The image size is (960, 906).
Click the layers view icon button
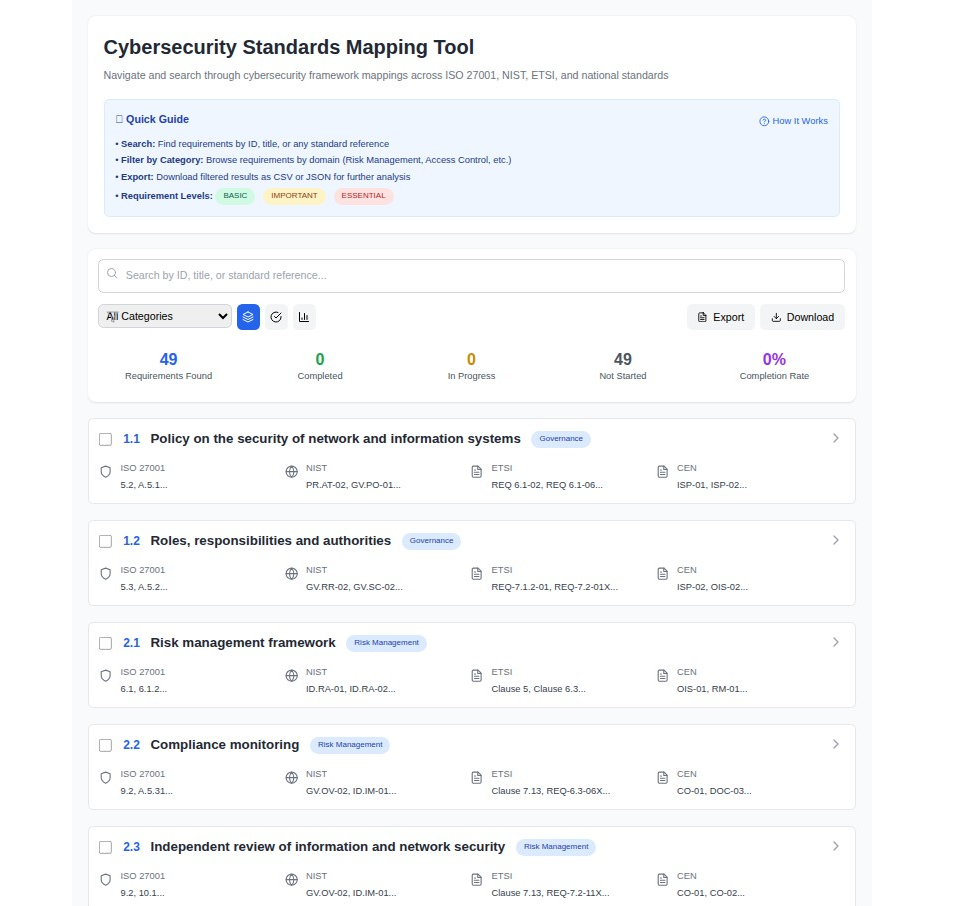coord(248,317)
